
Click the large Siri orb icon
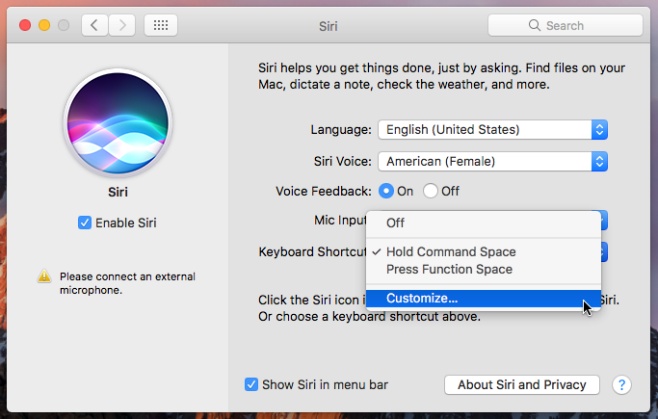(x=118, y=123)
